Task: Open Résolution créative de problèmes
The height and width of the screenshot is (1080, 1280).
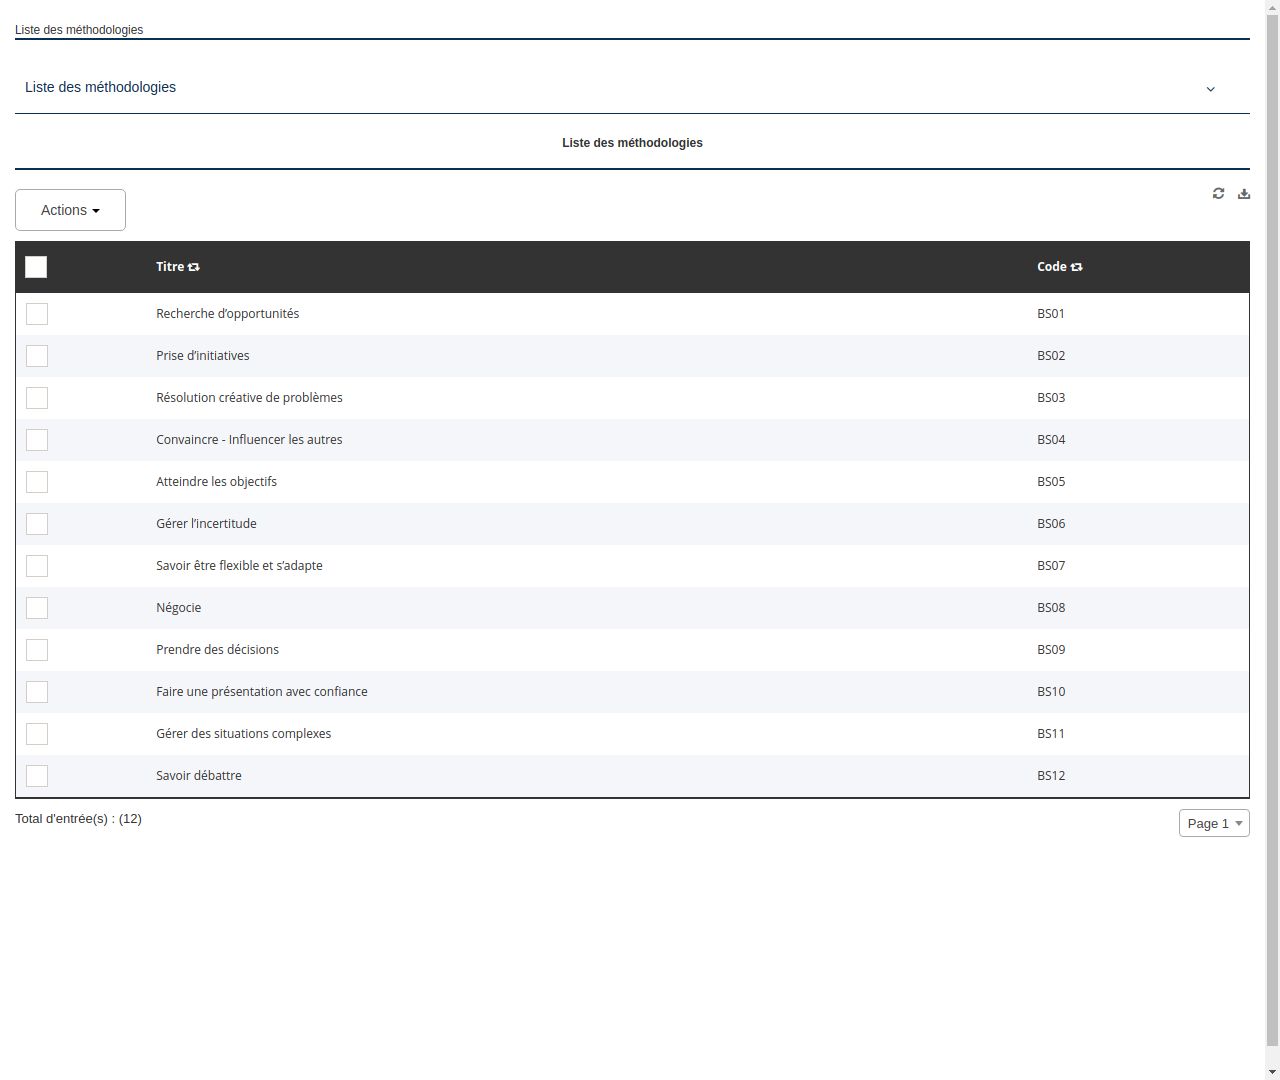Action: pos(249,397)
